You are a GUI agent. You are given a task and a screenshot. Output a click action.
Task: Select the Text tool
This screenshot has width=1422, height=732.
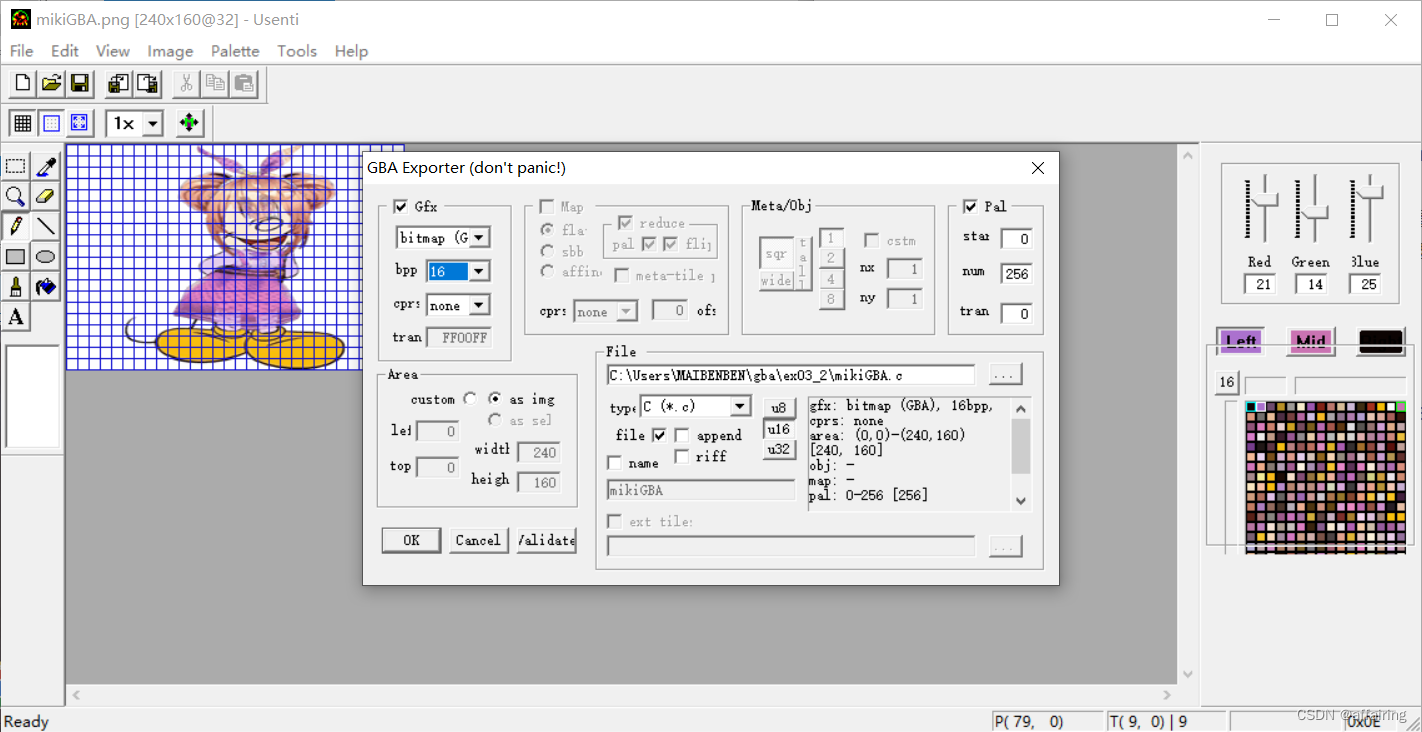(15, 317)
